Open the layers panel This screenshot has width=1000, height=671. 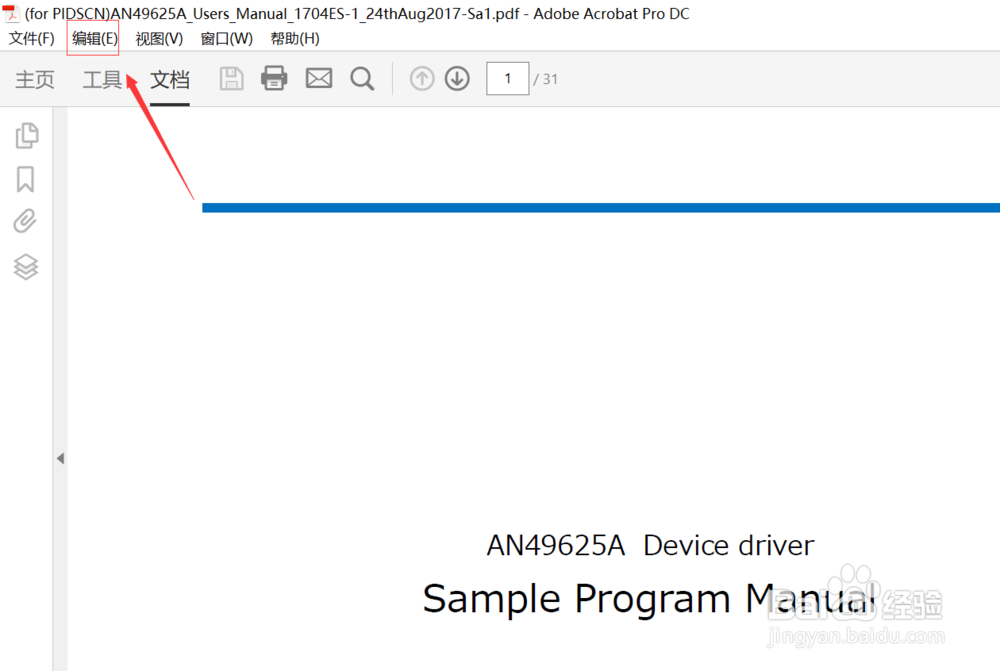[26, 267]
